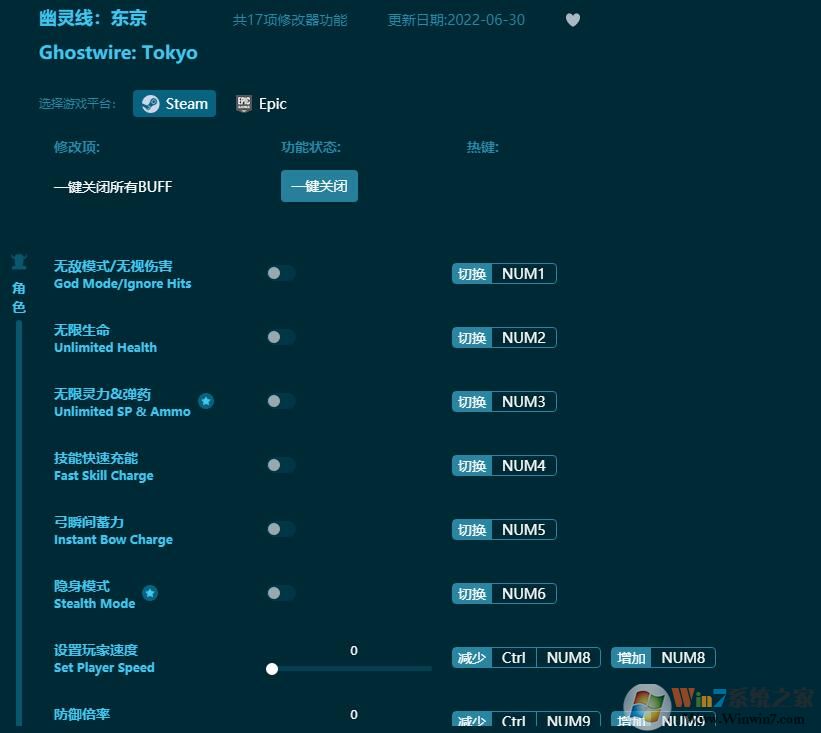Click the 切换 NUM1 hotkey button
Image resolution: width=821 pixels, height=733 pixels.
pos(503,273)
